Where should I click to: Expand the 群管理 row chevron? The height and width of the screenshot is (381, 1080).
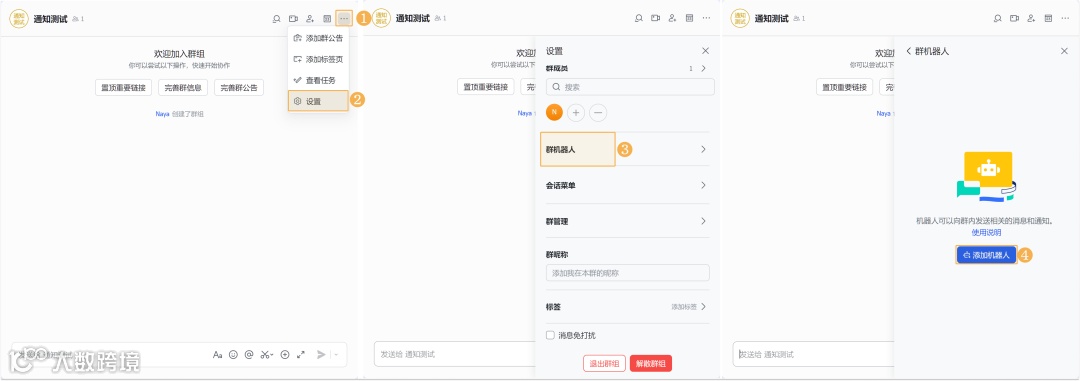click(703, 221)
